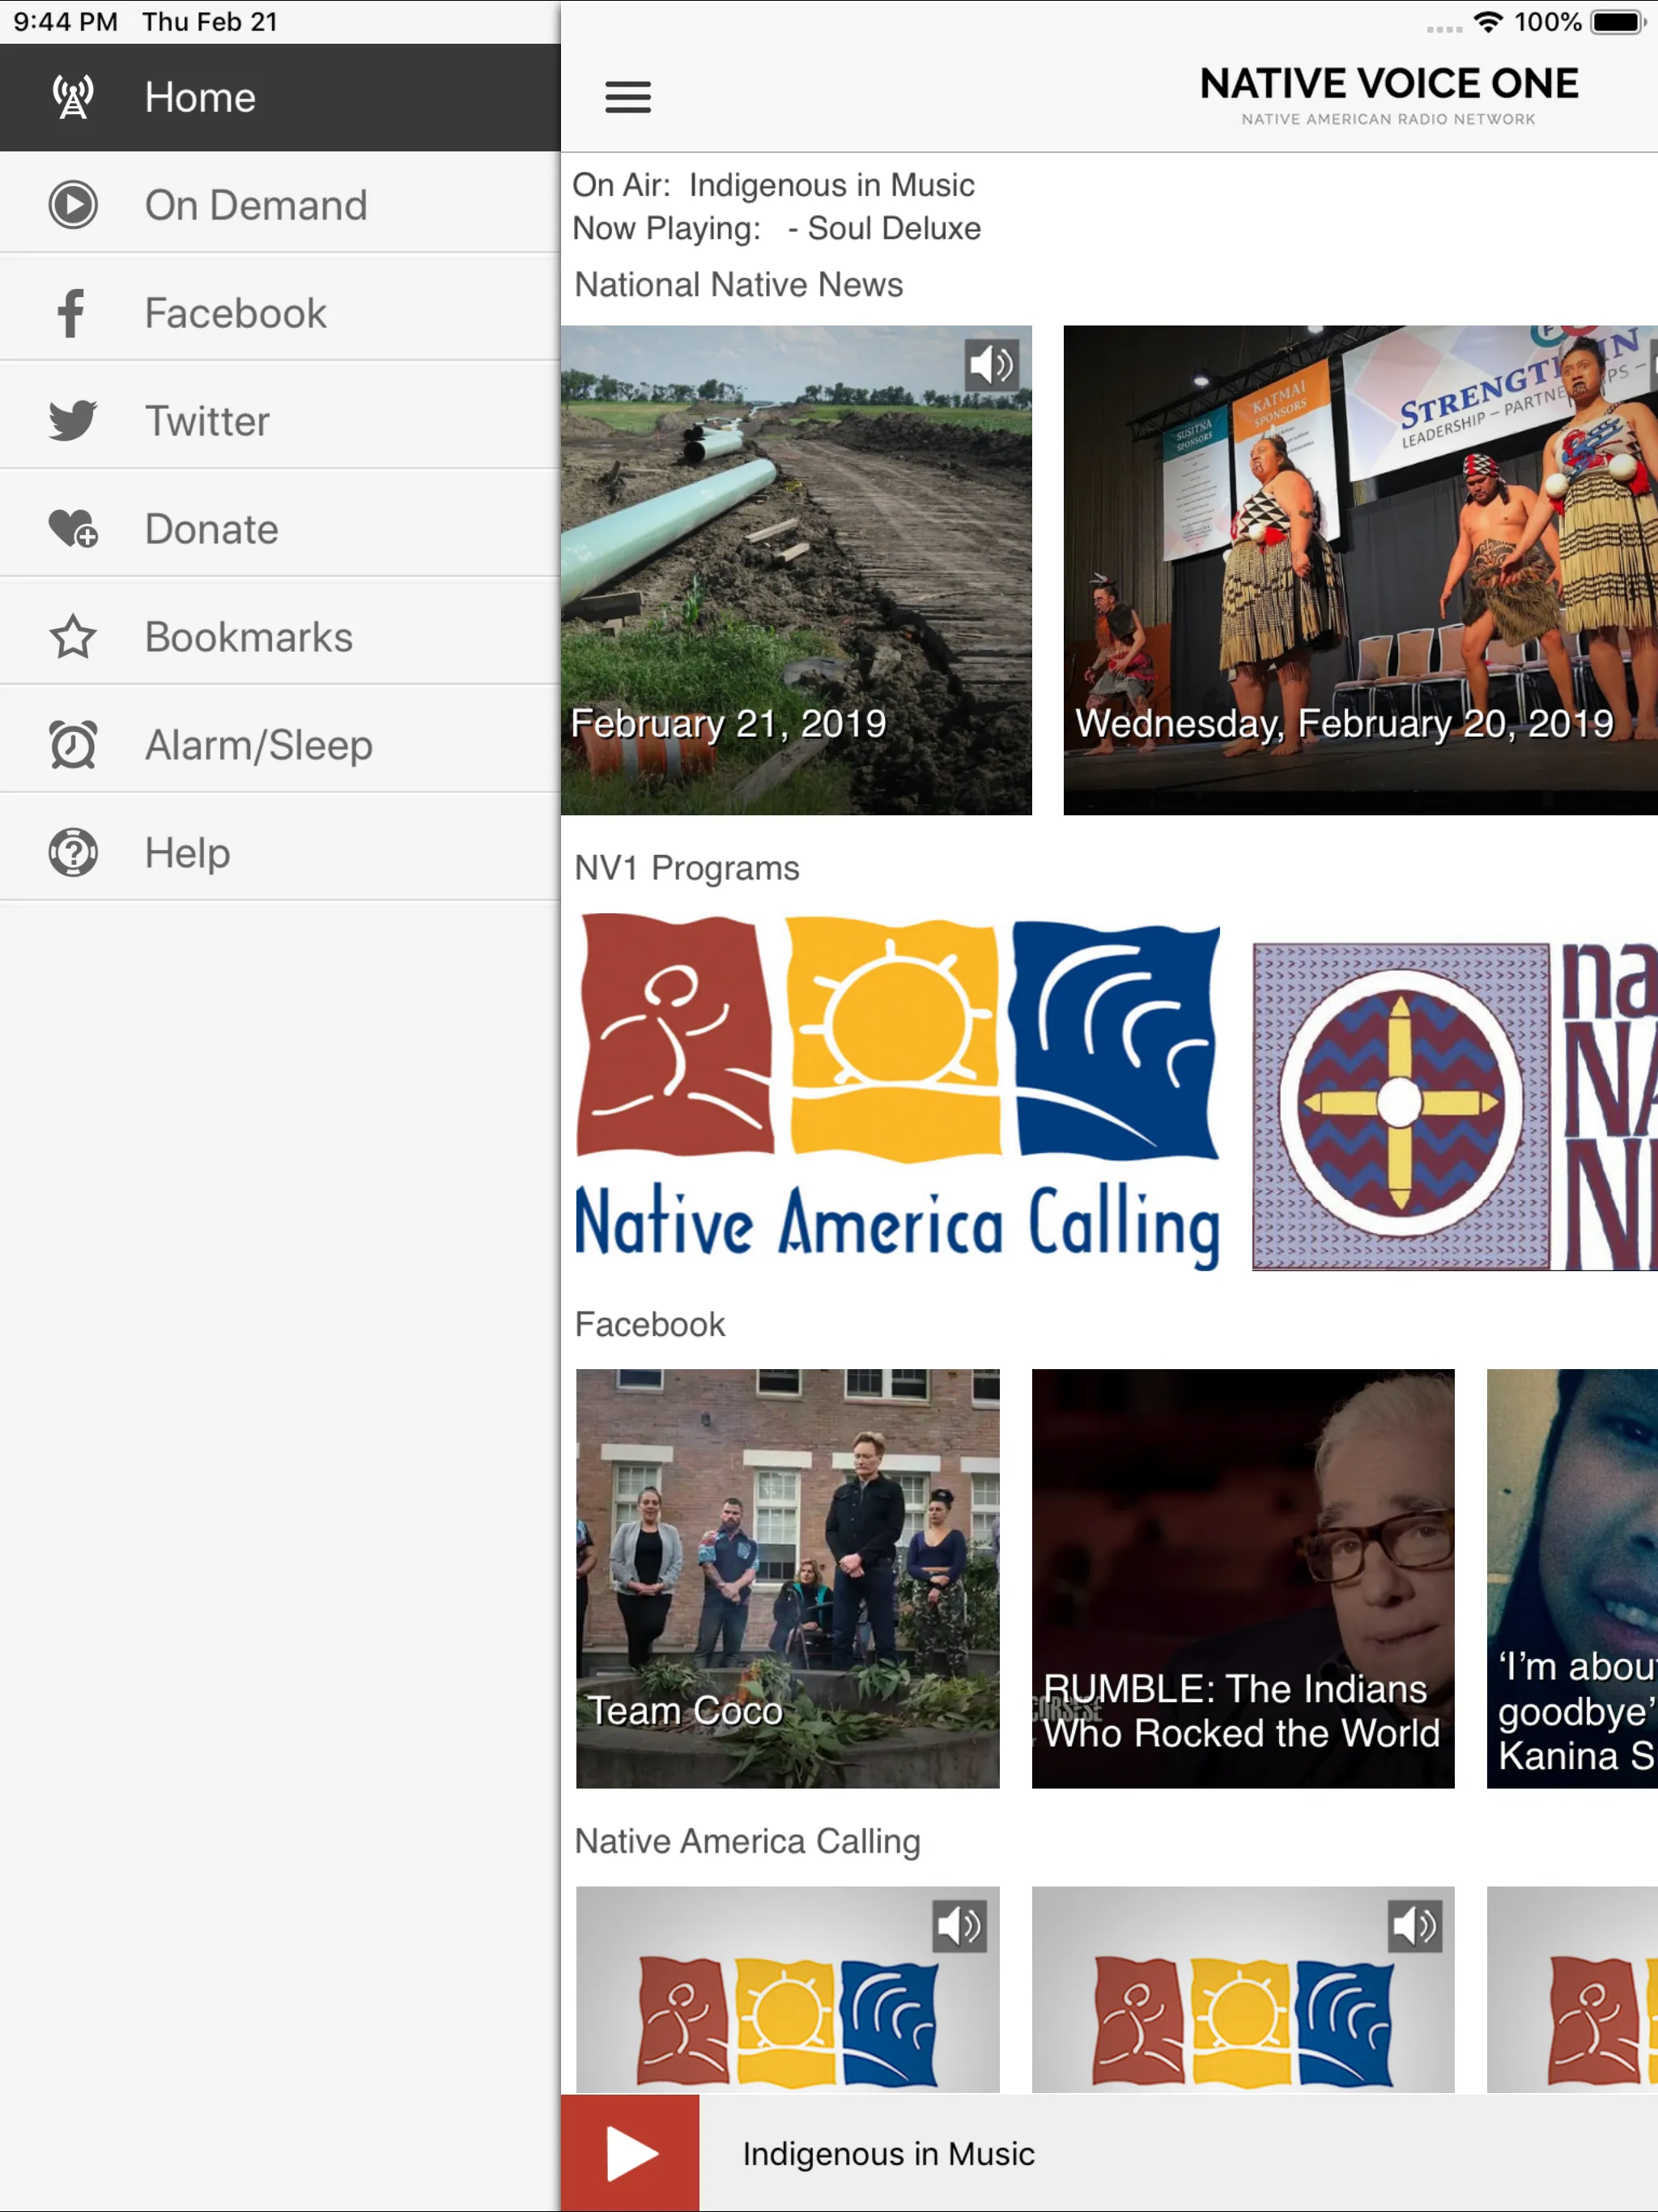The width and height of the screenshot is (1658, 2212).
Task: Start playback of Indigenous in Music
Action: [x=630, y=2153]
